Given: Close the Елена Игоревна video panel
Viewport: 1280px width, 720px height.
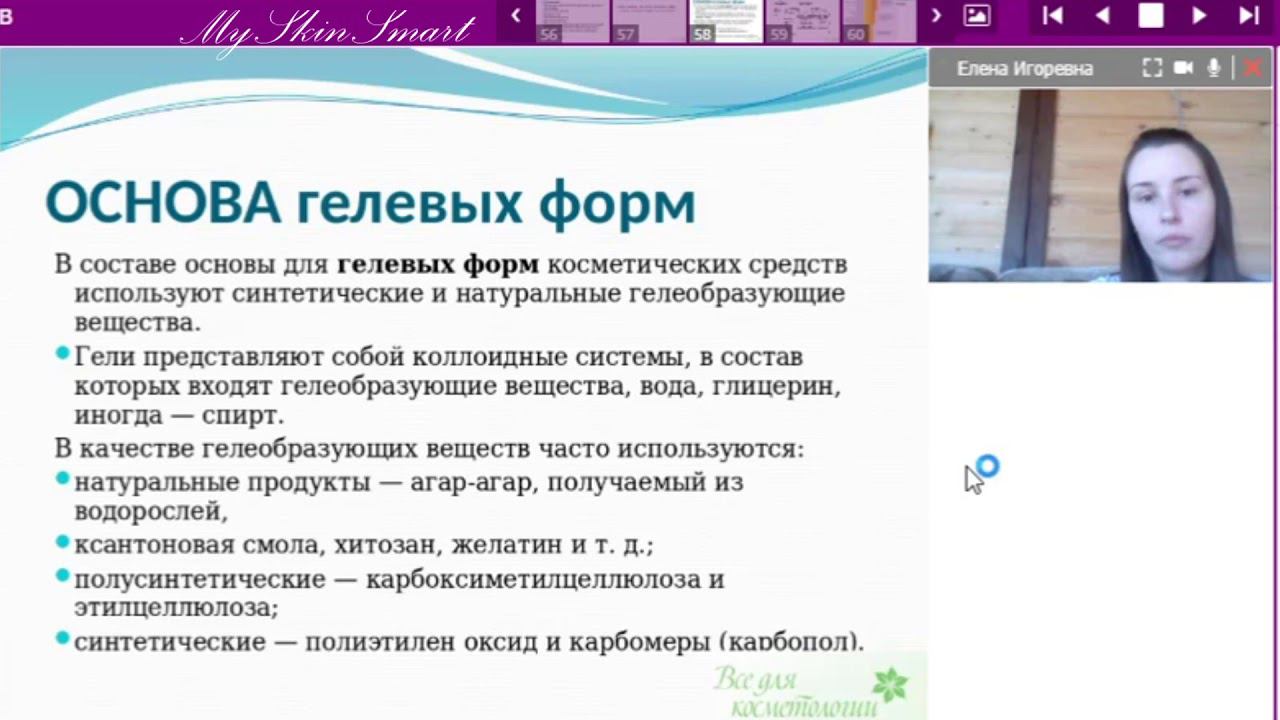Looking at the screenshot, I should point(1252,68).
